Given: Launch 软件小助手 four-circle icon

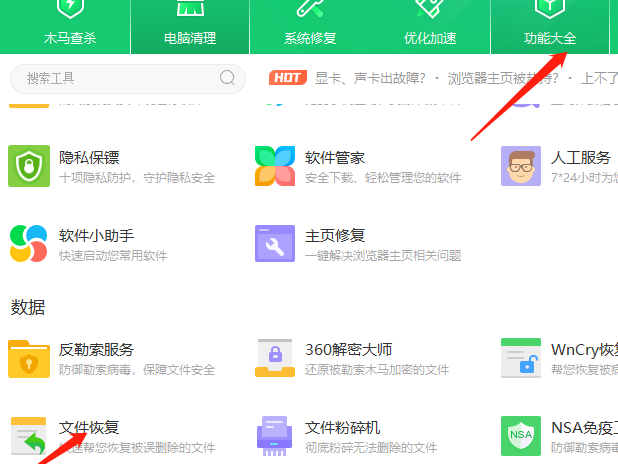Looking at the screenshot, I should point(28,243).
